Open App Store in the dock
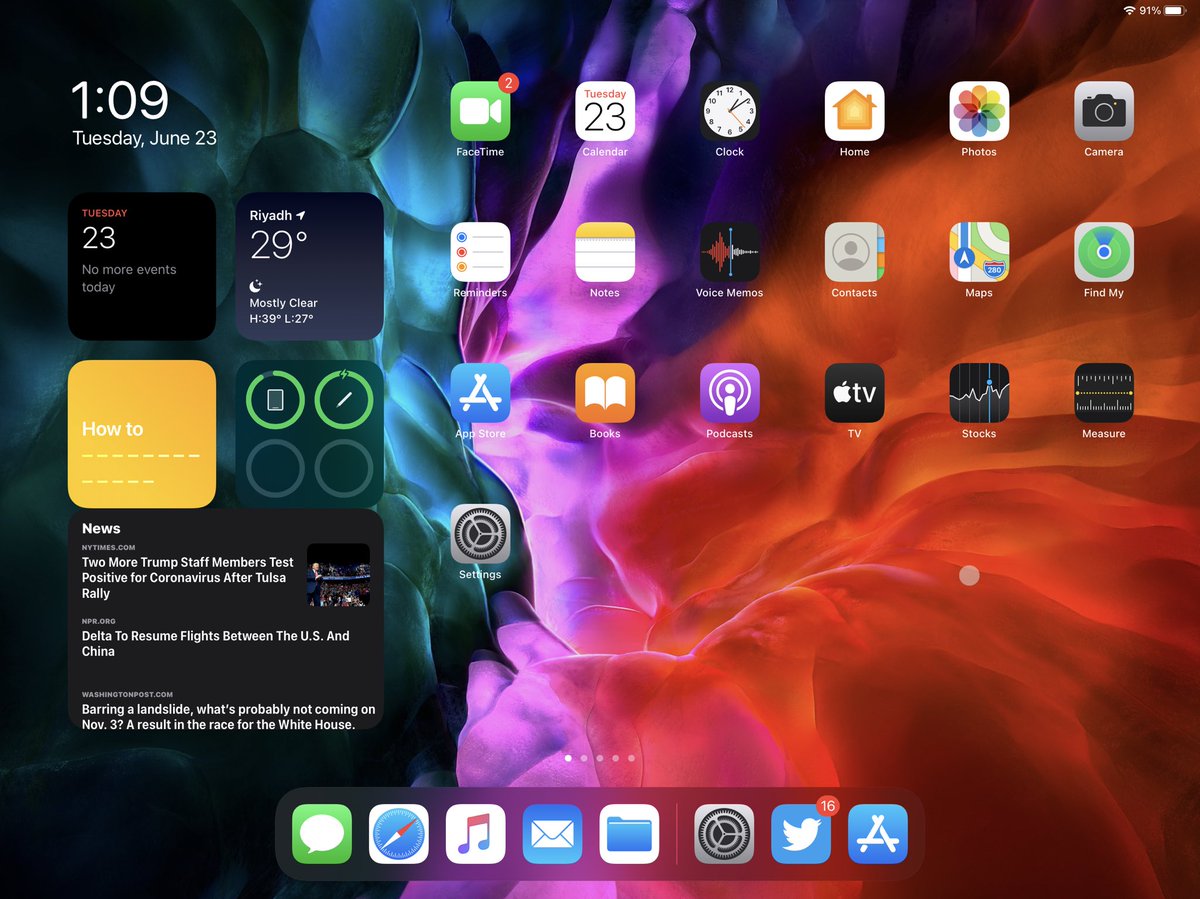1200x899 pixels. point(878,834)
